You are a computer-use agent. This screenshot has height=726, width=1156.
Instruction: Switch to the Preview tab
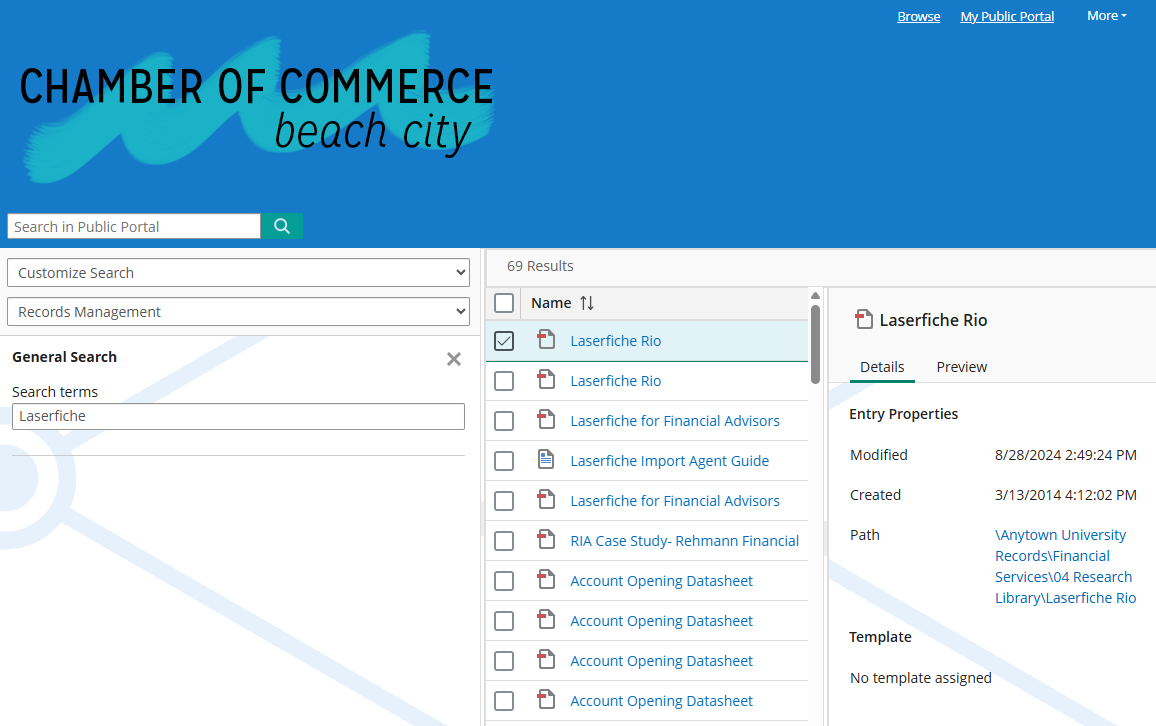tap(961, 367)
